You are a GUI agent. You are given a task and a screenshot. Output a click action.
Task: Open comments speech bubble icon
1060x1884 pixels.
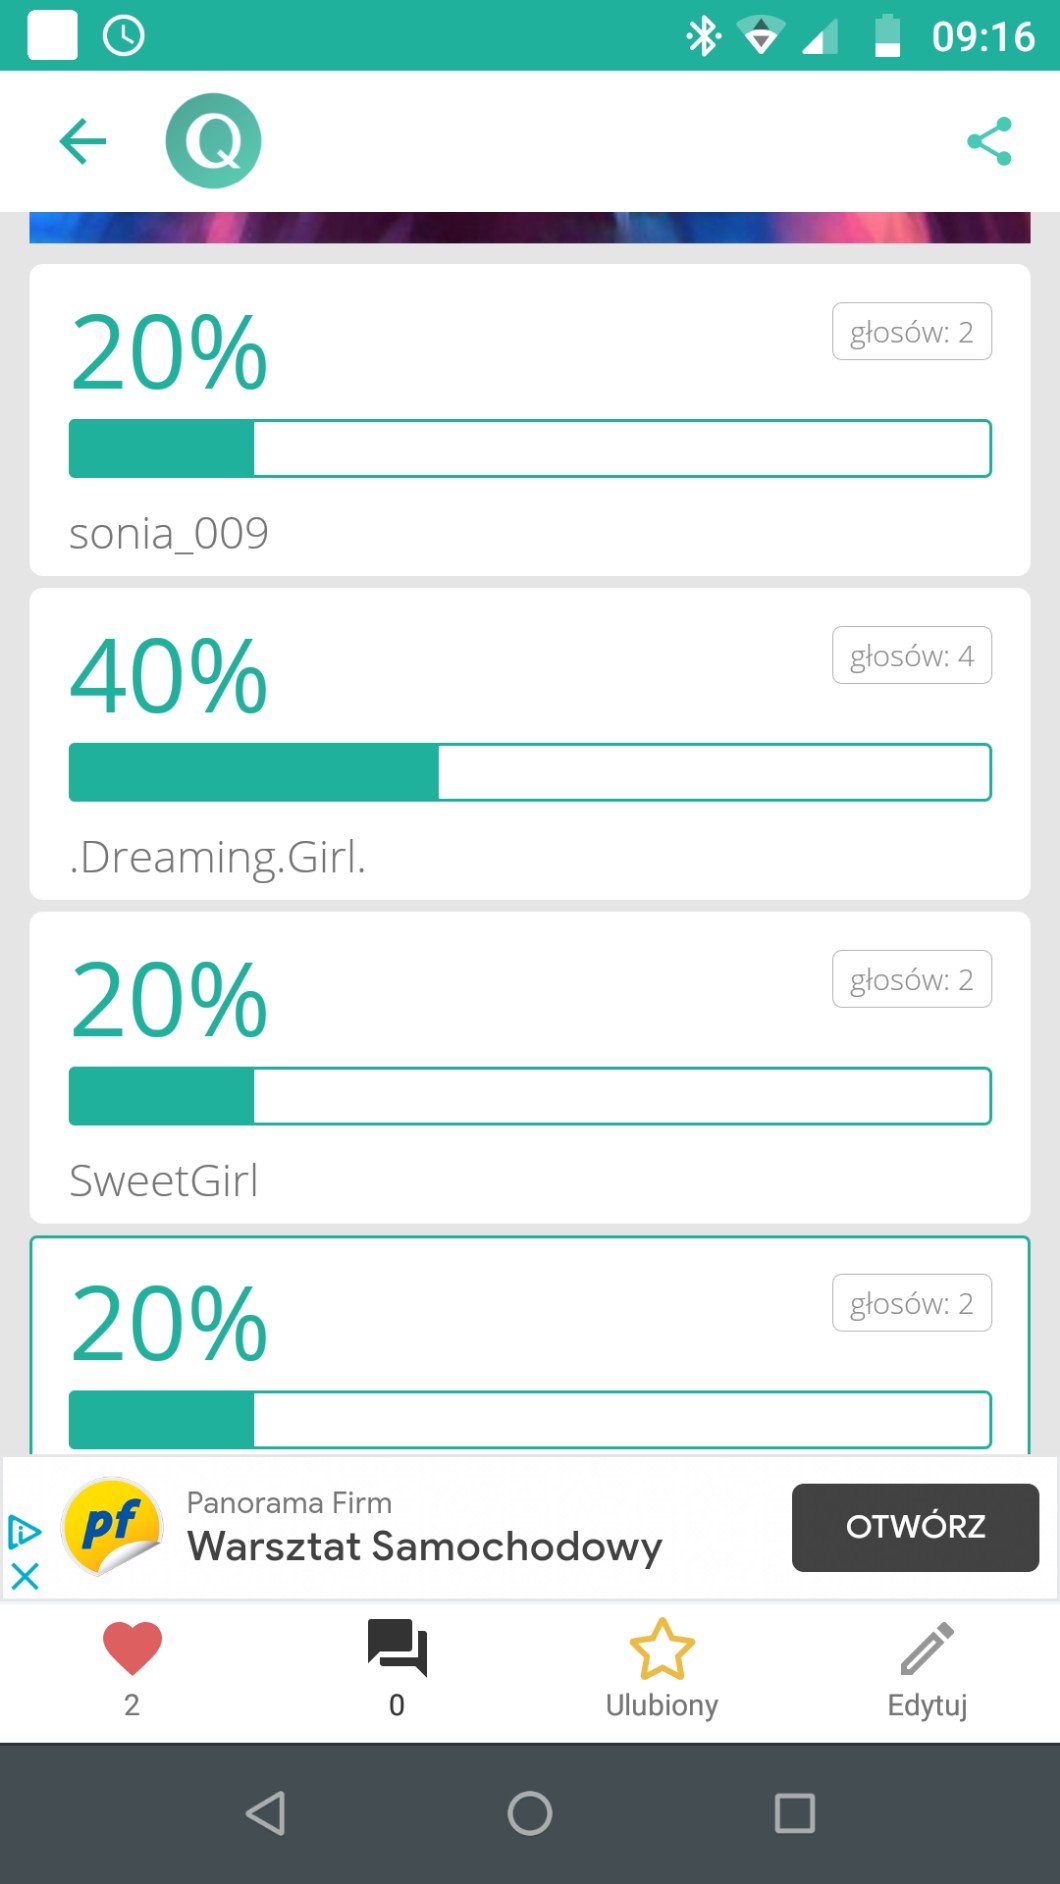coord(397,1648)
